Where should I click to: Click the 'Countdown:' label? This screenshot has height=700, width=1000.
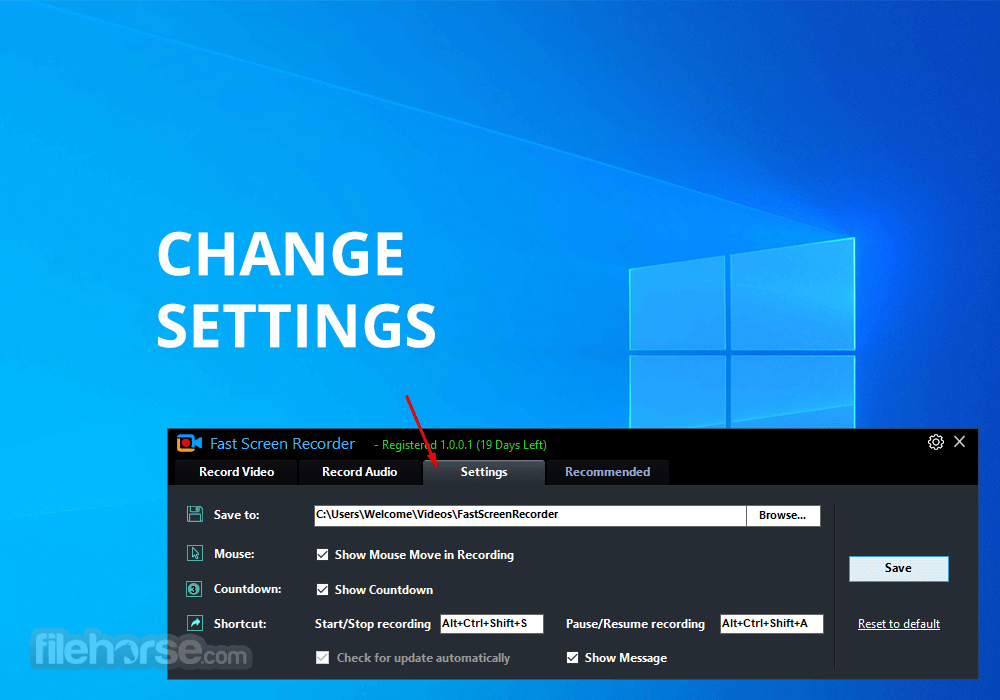247,589
